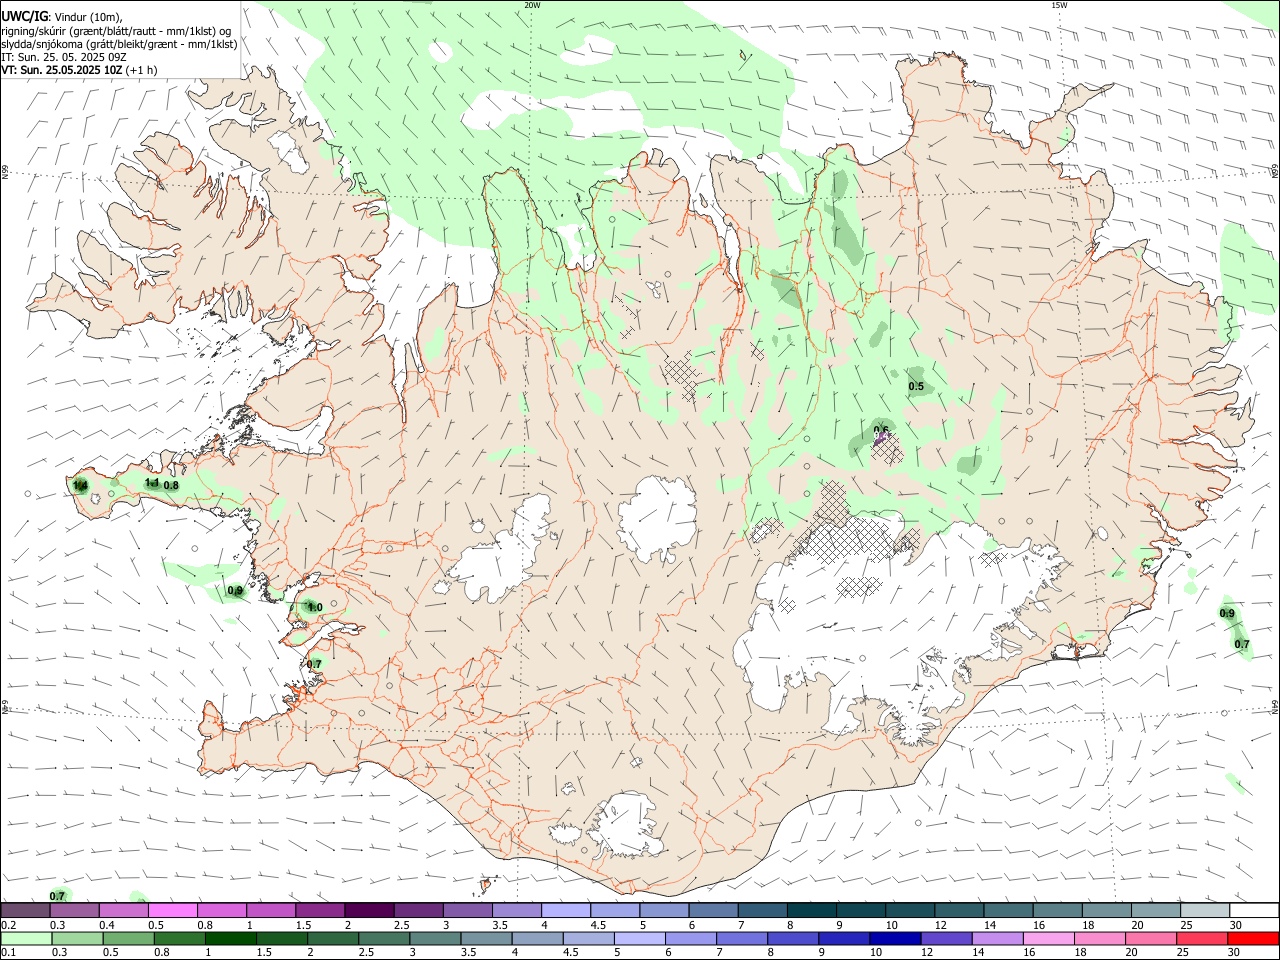Click the '0.8' precipitation value on the map

tap(171, 486)
